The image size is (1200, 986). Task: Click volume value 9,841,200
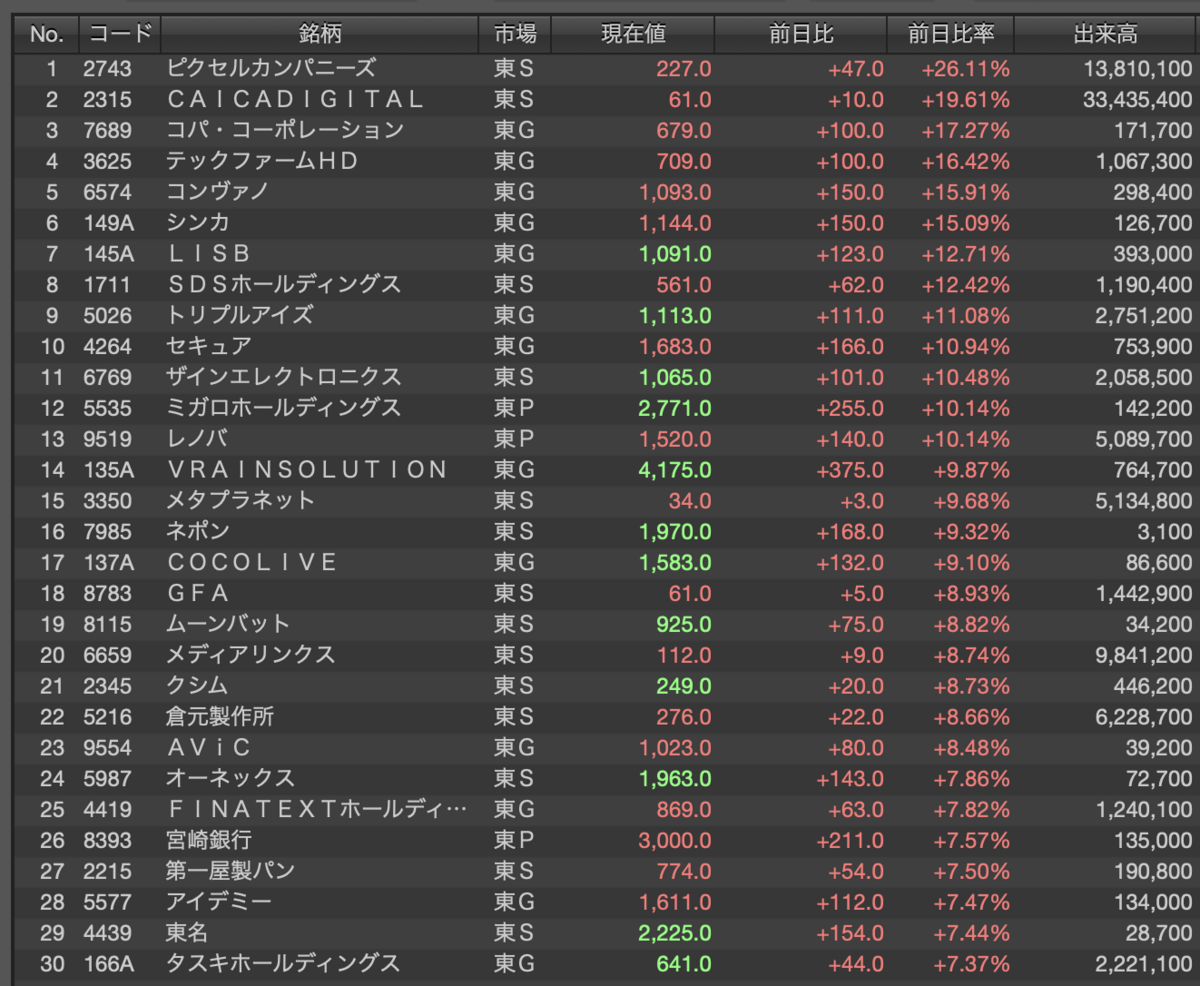[1144, 655]
